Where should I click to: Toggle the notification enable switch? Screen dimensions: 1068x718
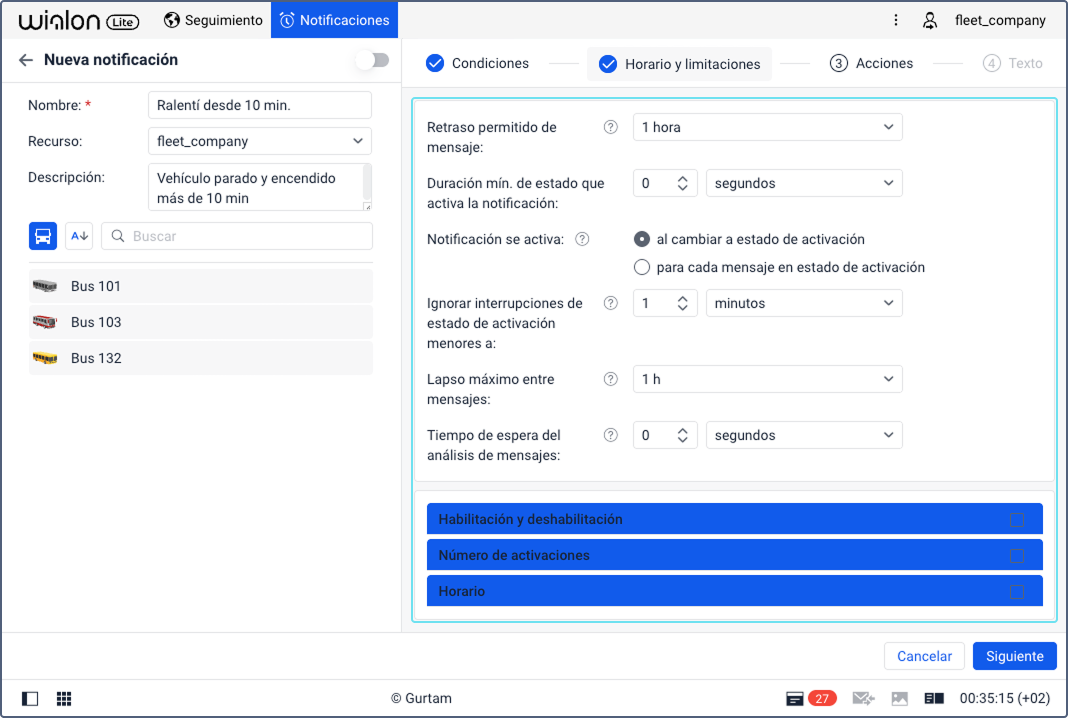pyautogui.click(x=373, y=60)
